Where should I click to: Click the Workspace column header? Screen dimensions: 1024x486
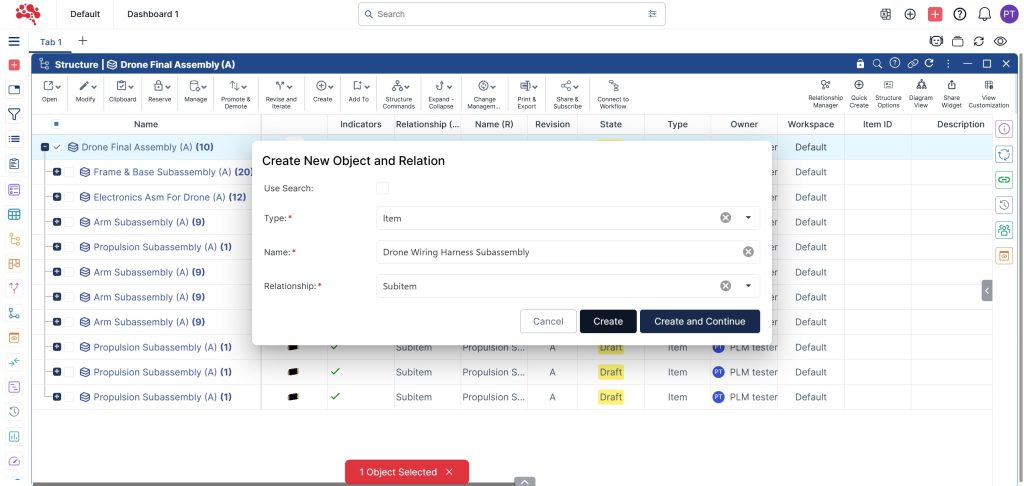[810, 124]
